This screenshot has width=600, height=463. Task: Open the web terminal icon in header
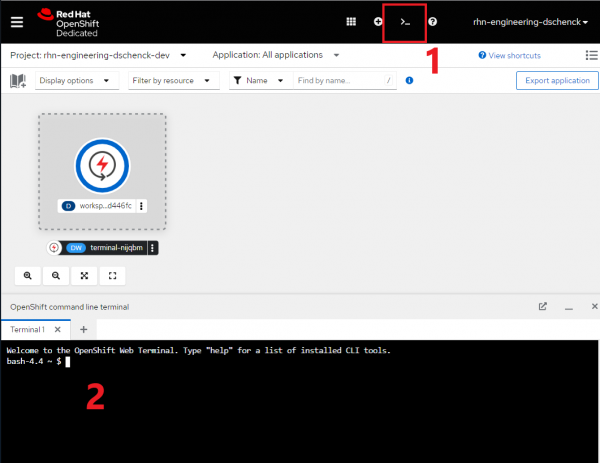pyautogui.click(x=404, y=21)
